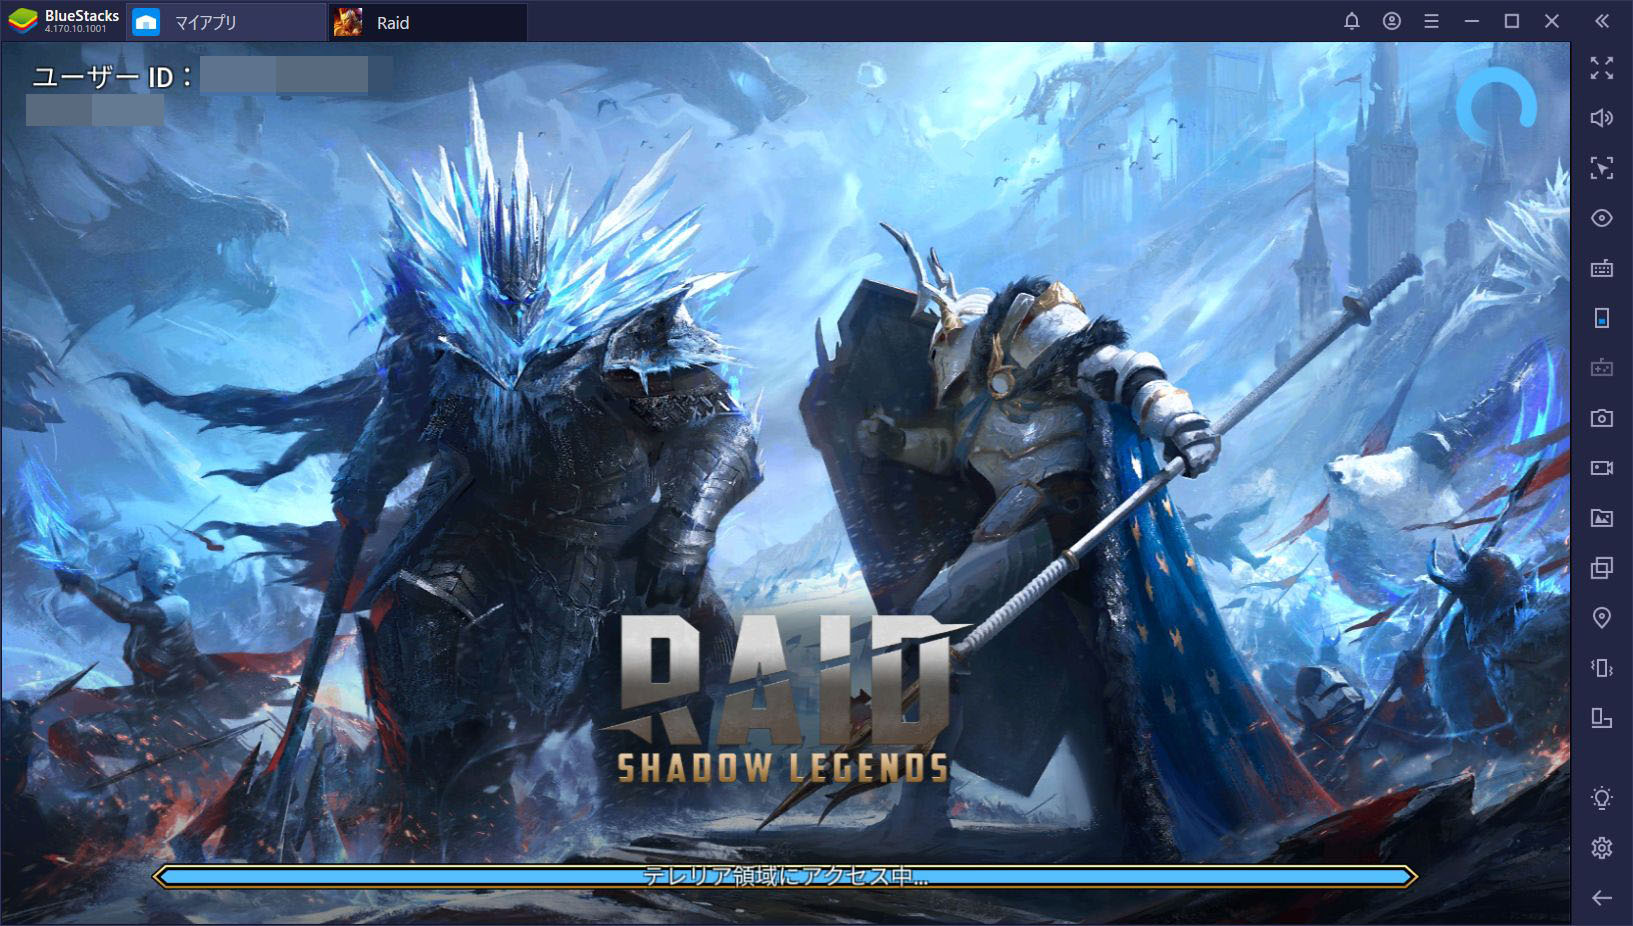This screenshot has width=1633, height=926.
Task: Open the macro recorder icon
Action: pos(1602,368)
